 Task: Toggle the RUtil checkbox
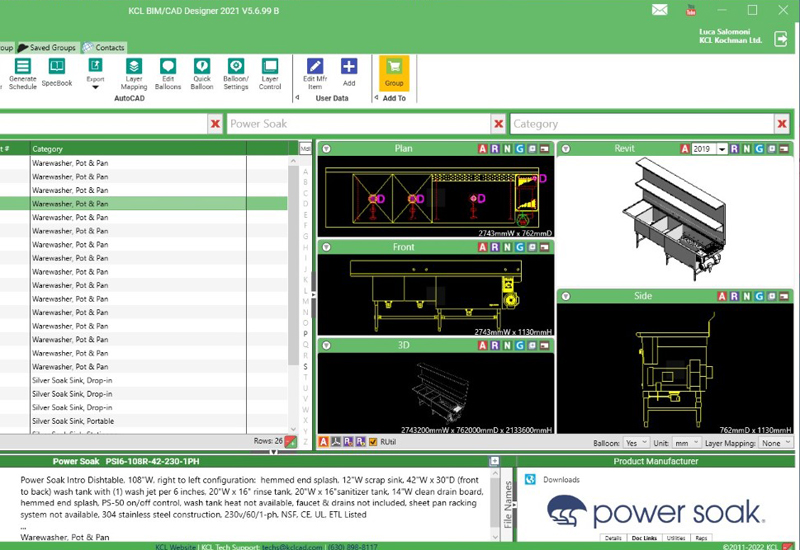pyautogui.click(x=373, y=441)
